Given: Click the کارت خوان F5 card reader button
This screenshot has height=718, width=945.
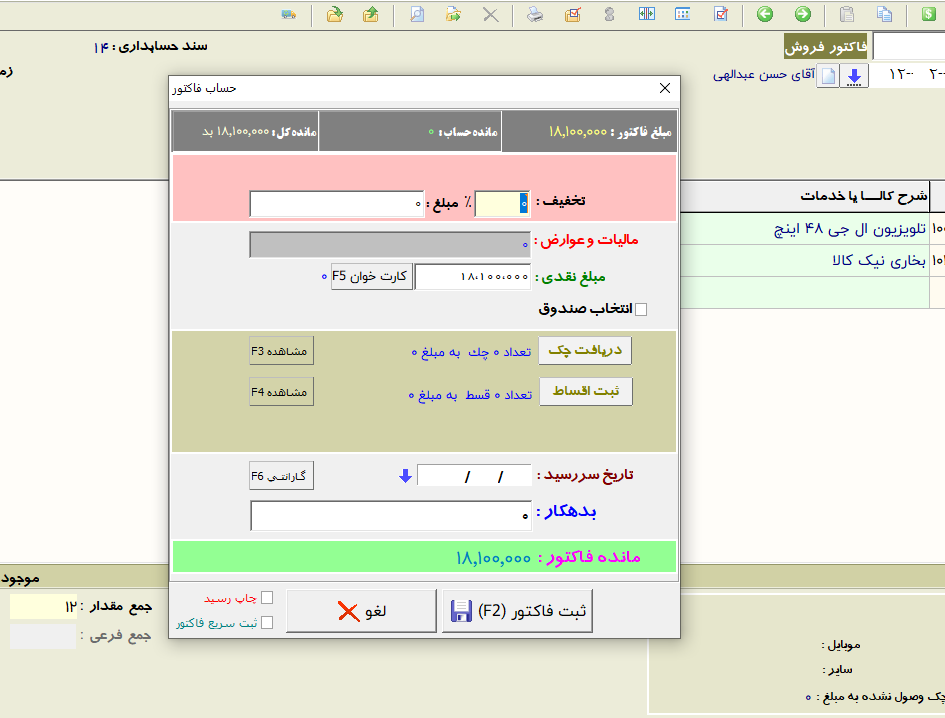Looking at the screenshot, I should click(x=370, y=276).
